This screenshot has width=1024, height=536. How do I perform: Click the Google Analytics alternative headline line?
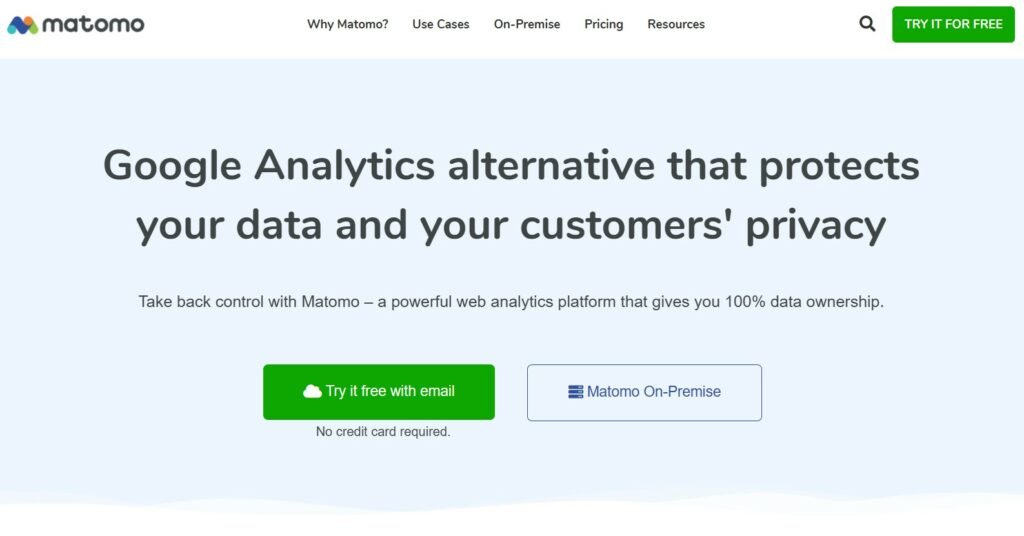[x=511, y=165]
